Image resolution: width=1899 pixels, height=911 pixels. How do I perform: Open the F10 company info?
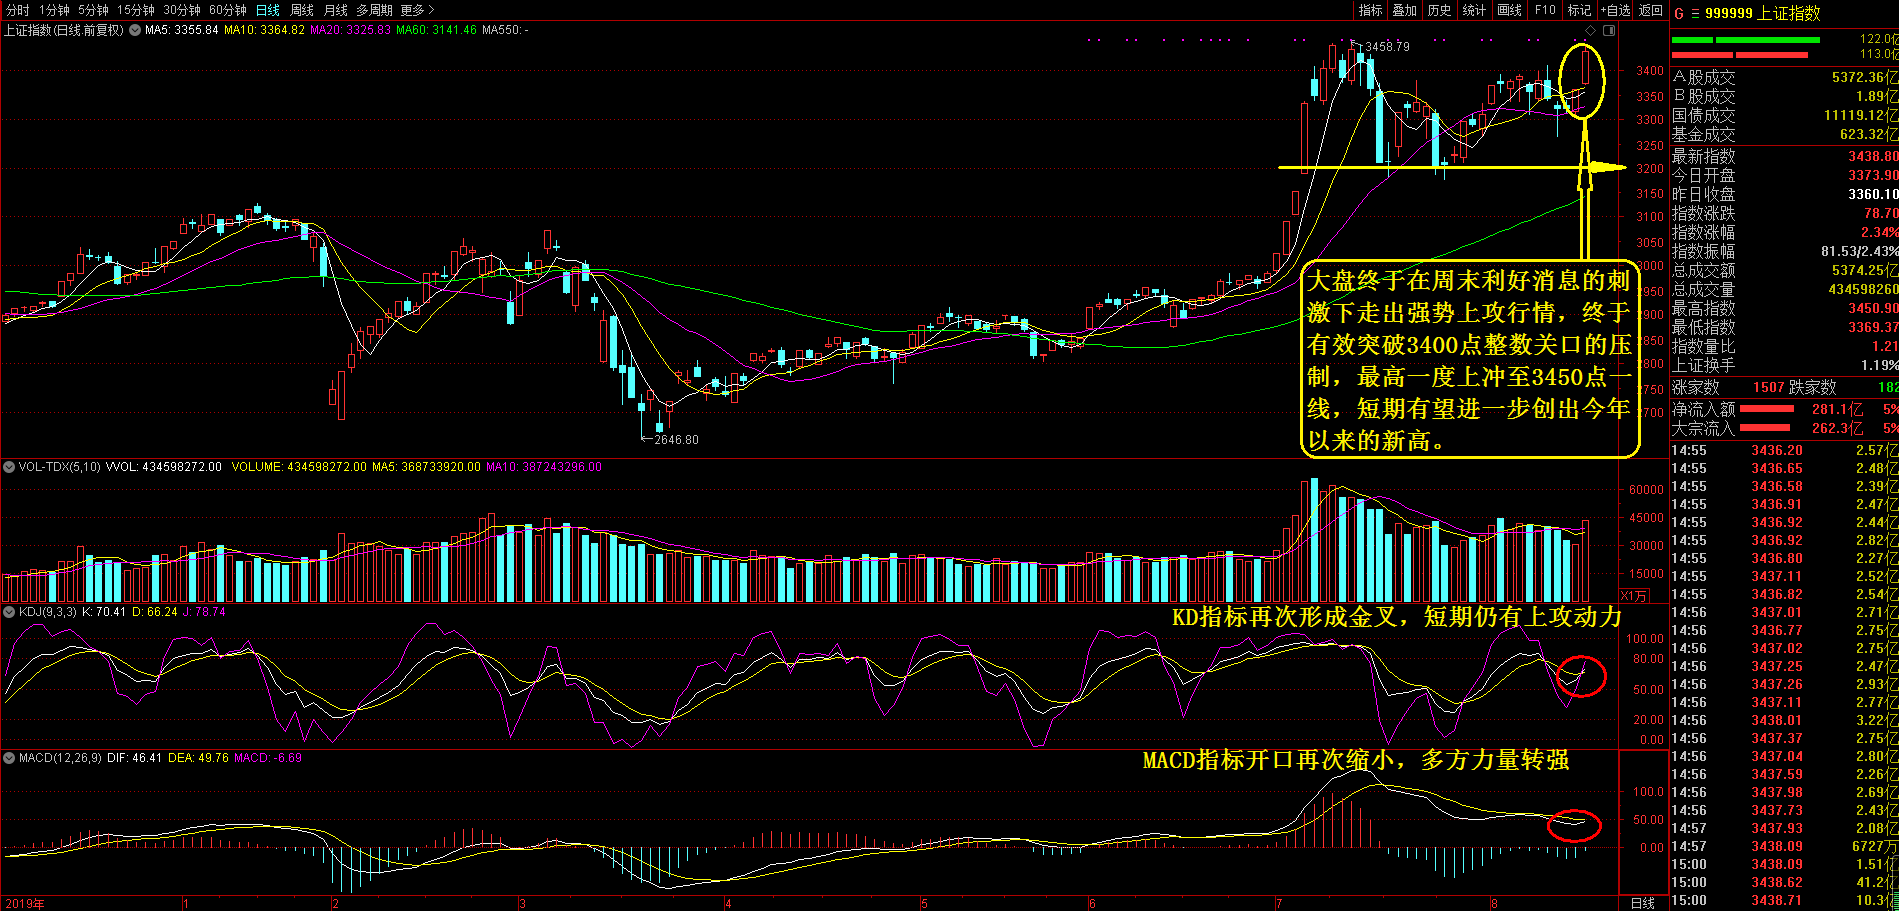click(1545, 10)
